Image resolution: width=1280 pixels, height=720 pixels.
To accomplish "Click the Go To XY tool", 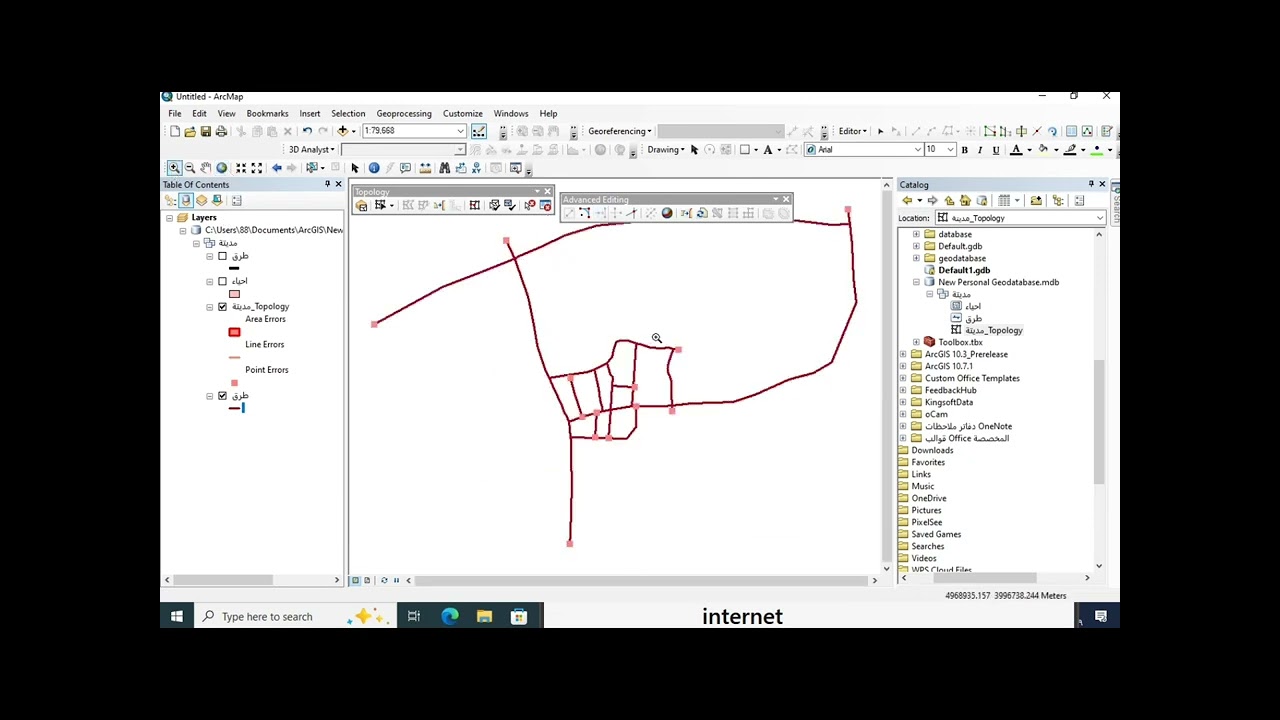I will click(476, 168).
